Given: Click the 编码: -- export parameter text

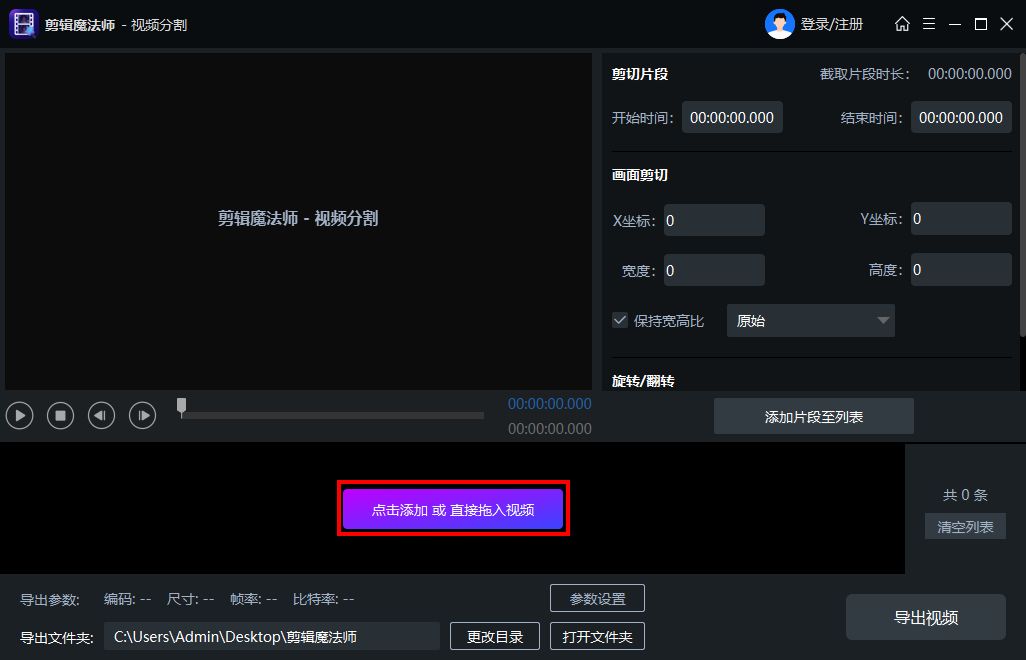Looking at the screenshot, I should pyautogui.click(x=127, y=599).
